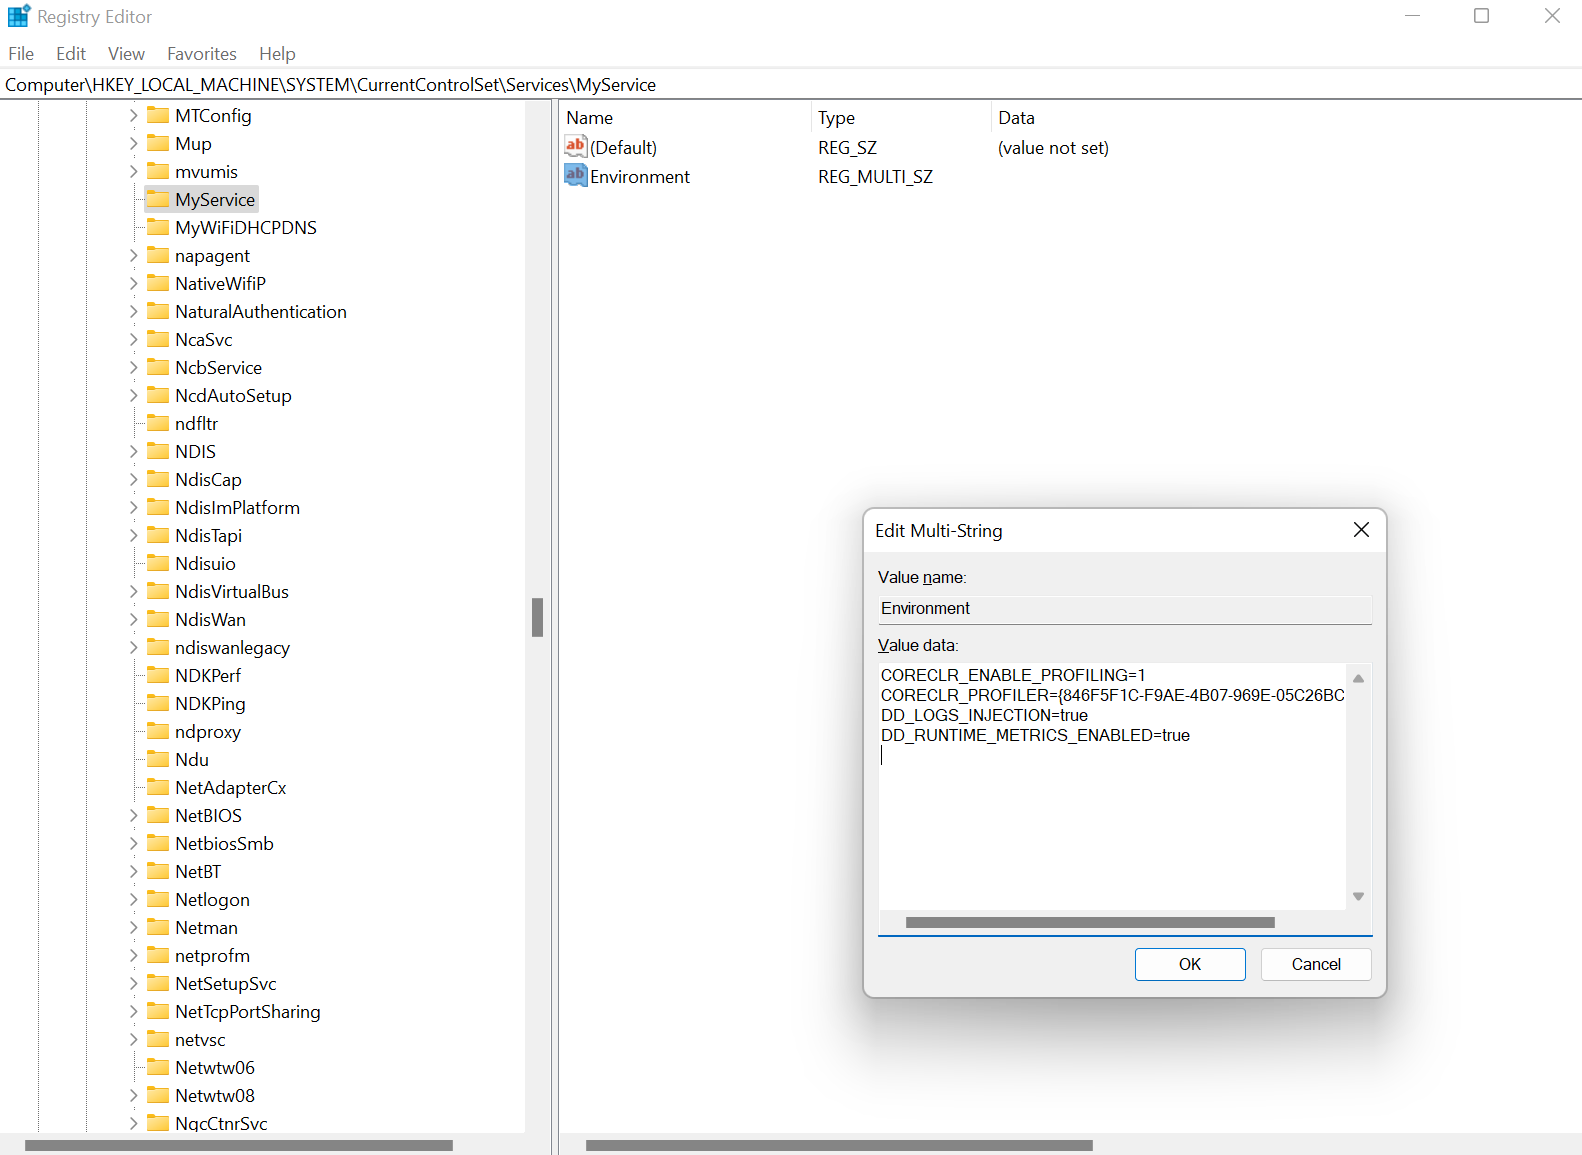Select the Ndu tree item

point(192,759)
